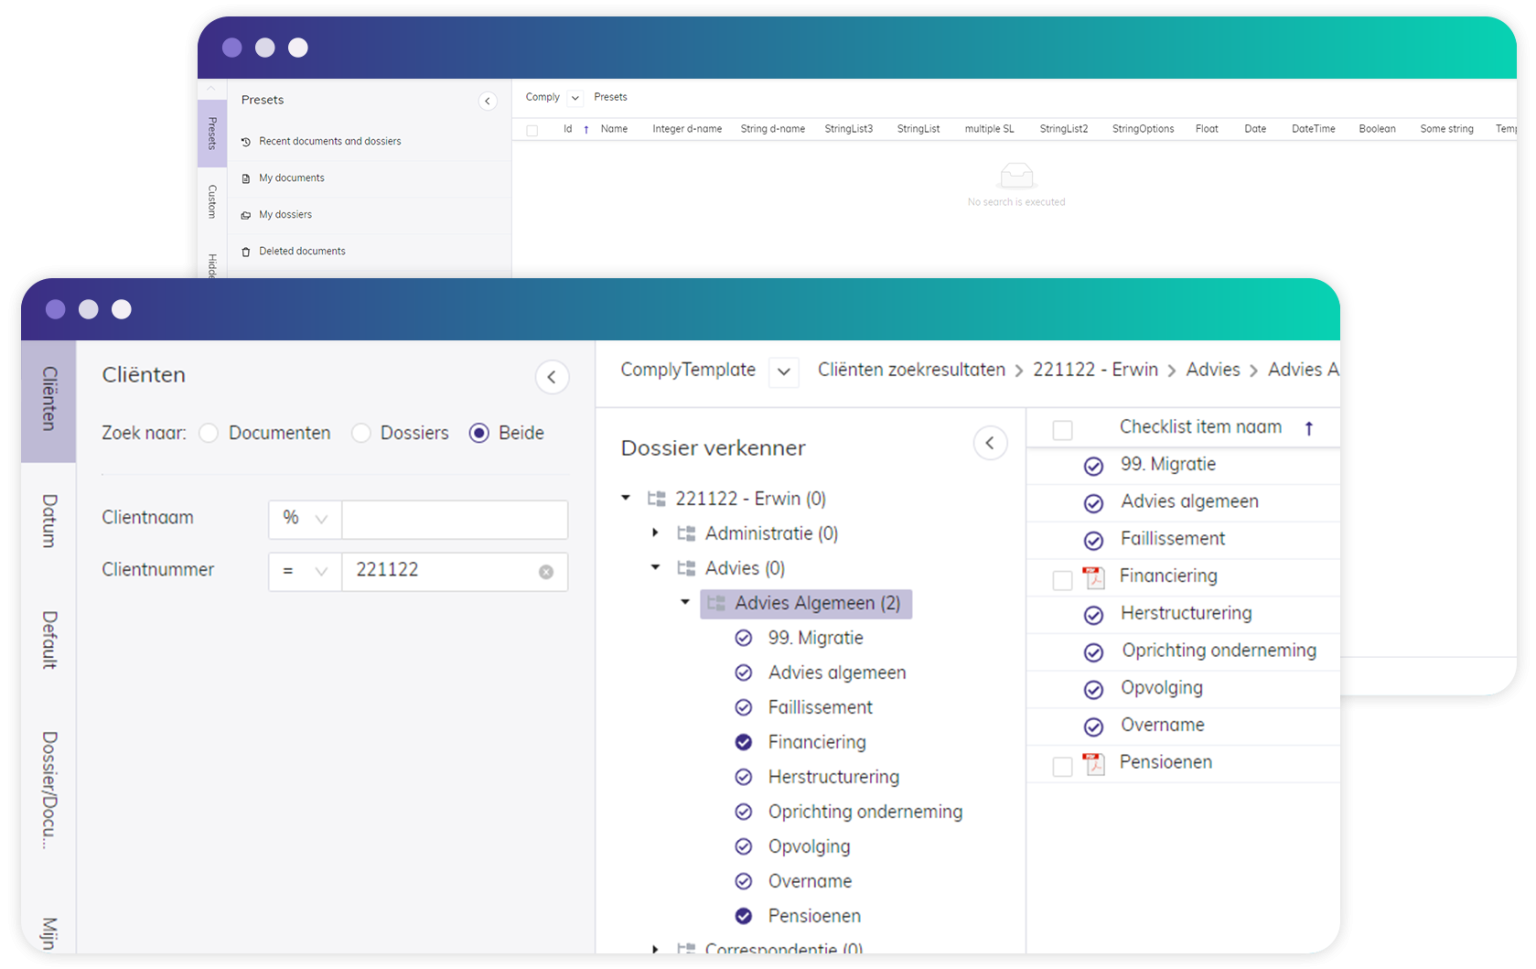Click the checkmark icon next to 99. Migratie

[x=744, y=637]
